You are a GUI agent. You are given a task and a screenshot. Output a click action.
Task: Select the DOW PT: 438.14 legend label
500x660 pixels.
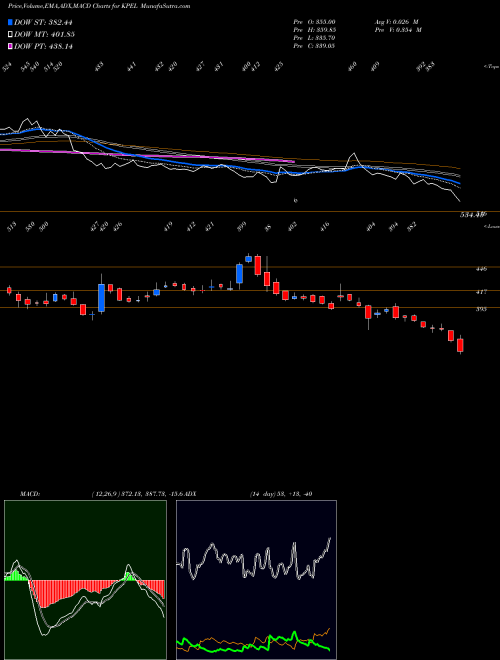(43, 46)
